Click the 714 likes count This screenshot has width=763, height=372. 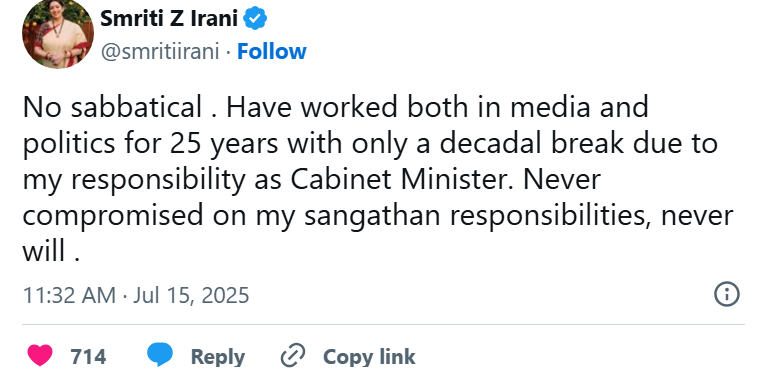pyautogui.click(x=88, y=356)
